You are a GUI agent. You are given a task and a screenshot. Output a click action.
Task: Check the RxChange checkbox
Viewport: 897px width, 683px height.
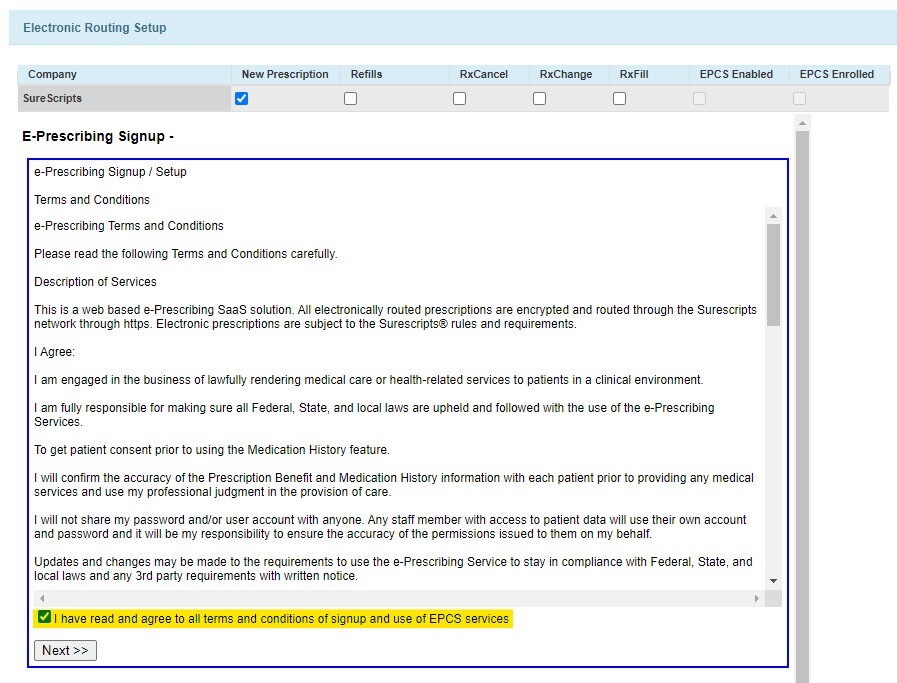pos(539,97)
